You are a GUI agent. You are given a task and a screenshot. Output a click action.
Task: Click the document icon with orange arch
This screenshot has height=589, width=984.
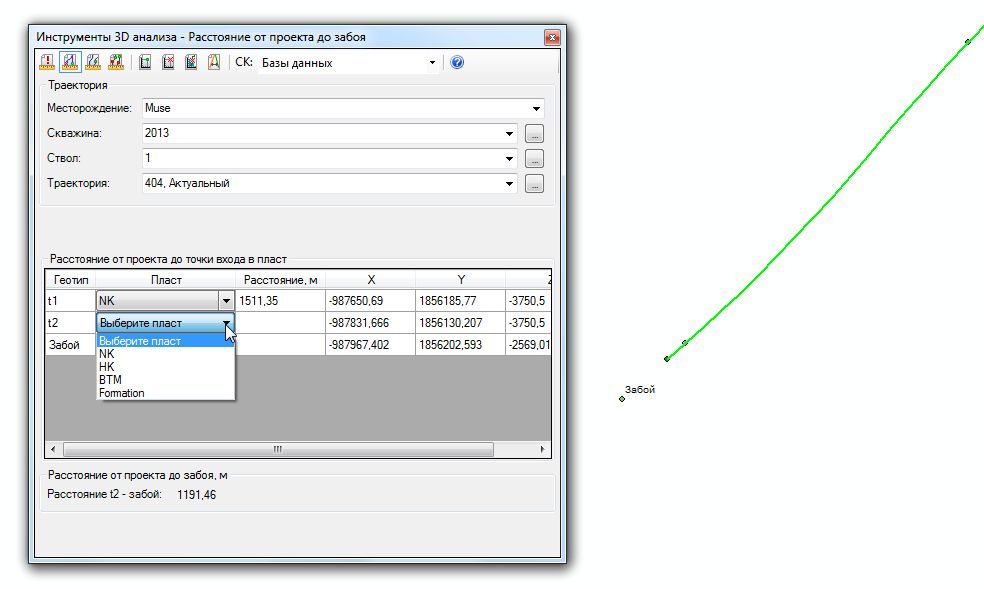pyautogui.click(x=214, y=62)
